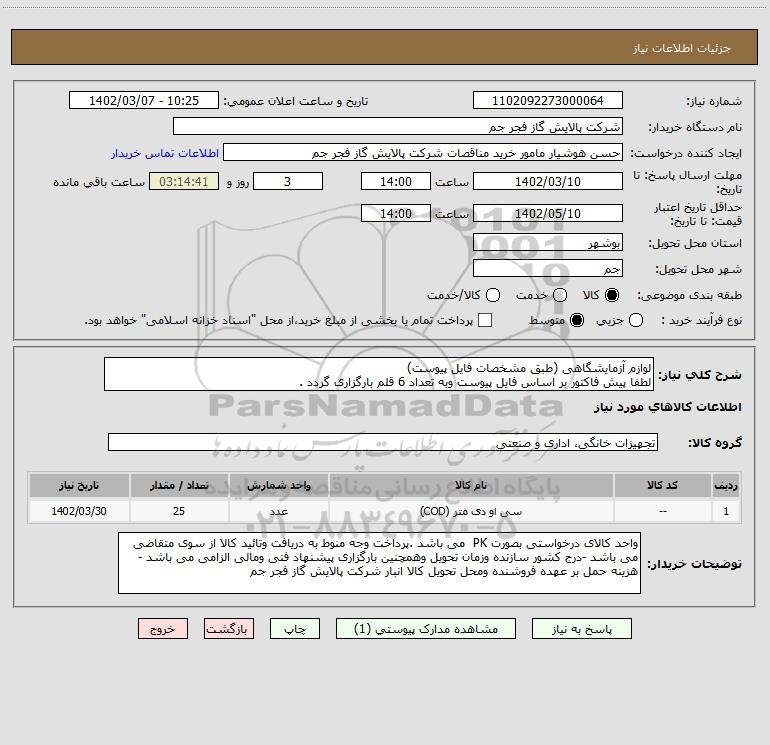Image resolution: width=770 pixels, height=745 pixels.
Task: Click the بازگشت back button
Action: pos(229,629)
